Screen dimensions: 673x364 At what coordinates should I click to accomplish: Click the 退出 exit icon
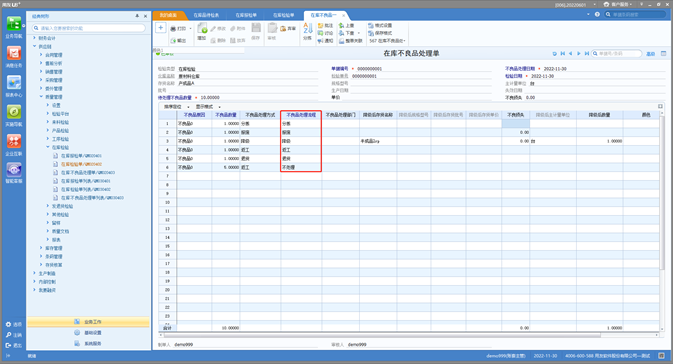pos(8,345)
